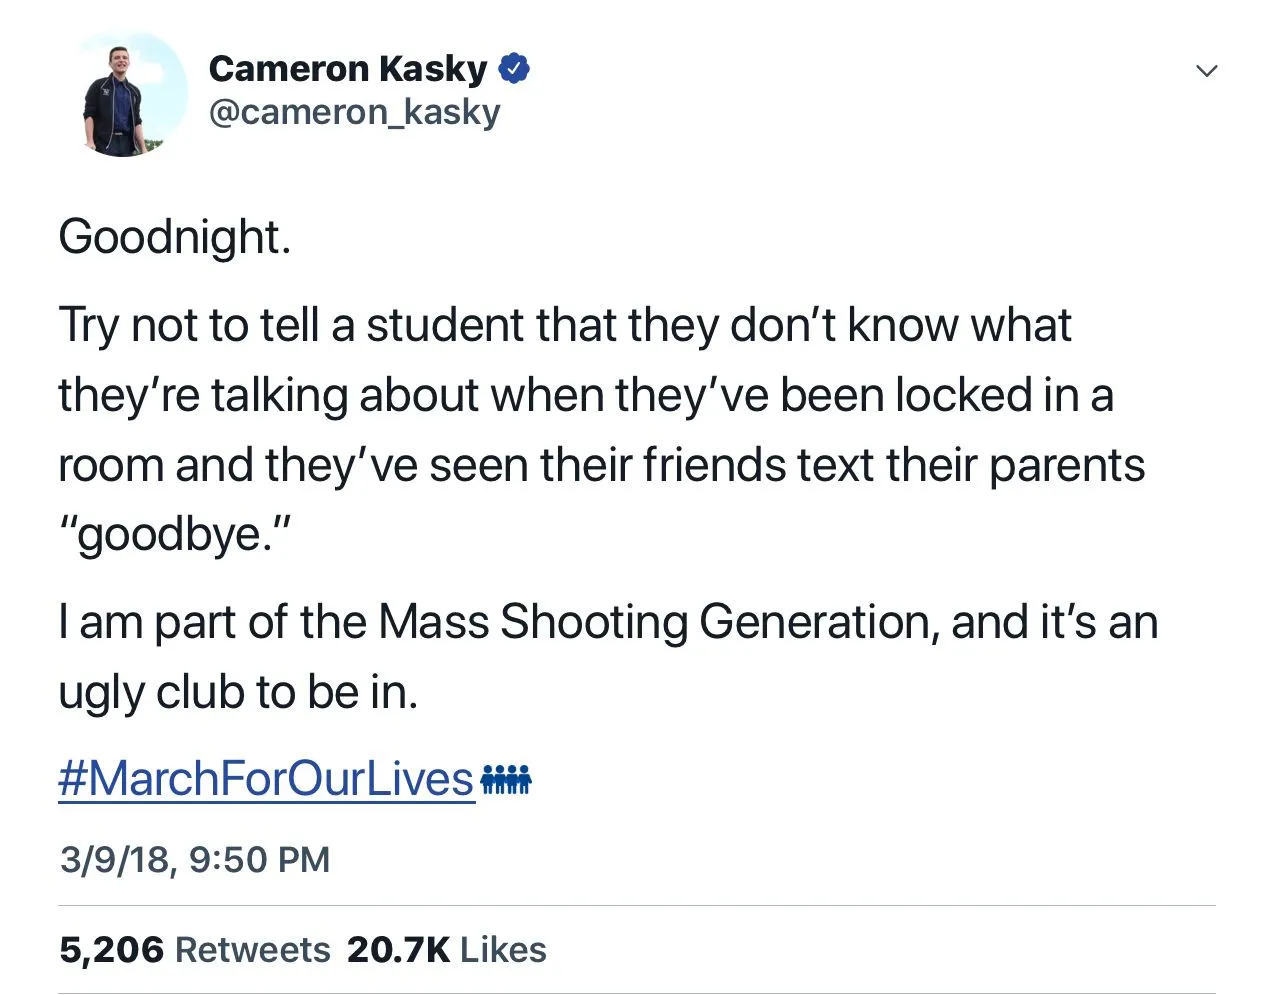Open the #MarchForOurLives hashtag
This screenshot has width=1280, height=995.
coord(266,778)
